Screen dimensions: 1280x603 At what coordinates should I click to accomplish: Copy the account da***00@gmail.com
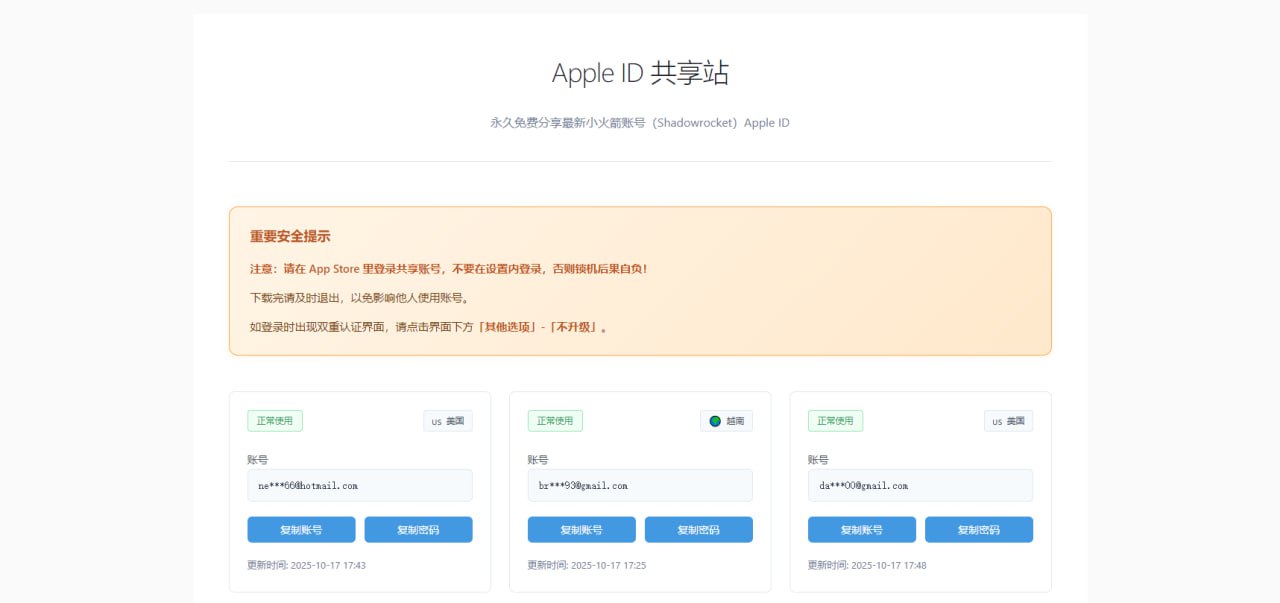[860, 529]
